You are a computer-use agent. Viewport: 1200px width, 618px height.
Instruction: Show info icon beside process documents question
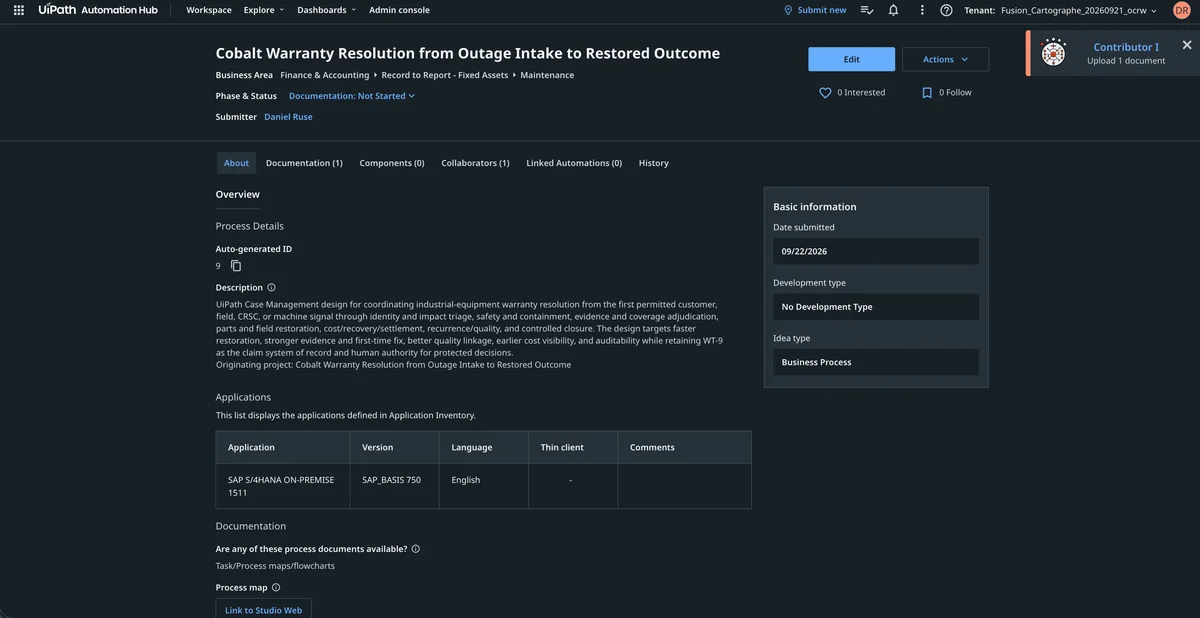[415, 549]
